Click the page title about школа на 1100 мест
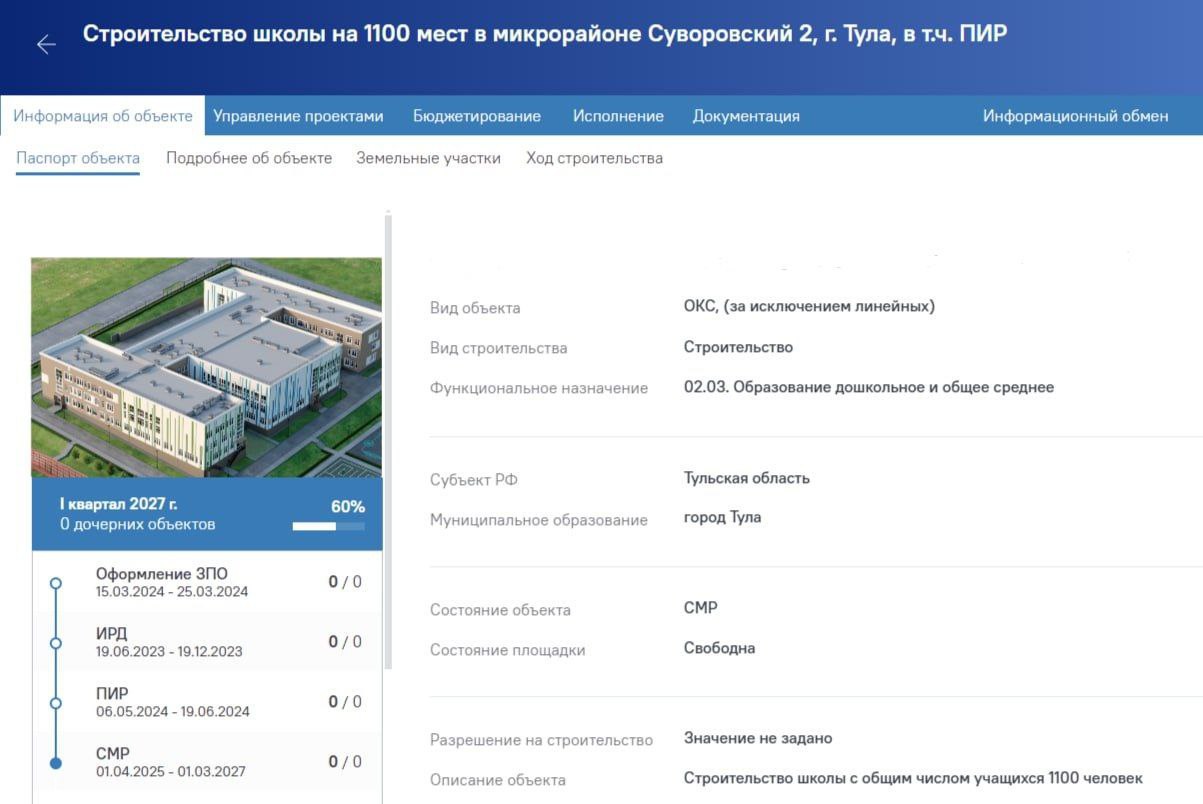The width and height of the screenshot is (1203, 804). [545, 34]
